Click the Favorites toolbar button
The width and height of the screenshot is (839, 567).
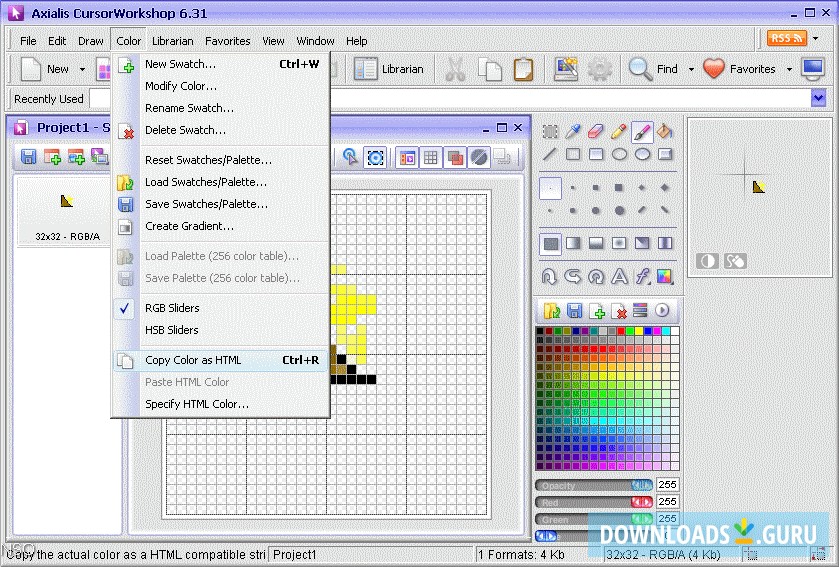click(x=739, y=70)
